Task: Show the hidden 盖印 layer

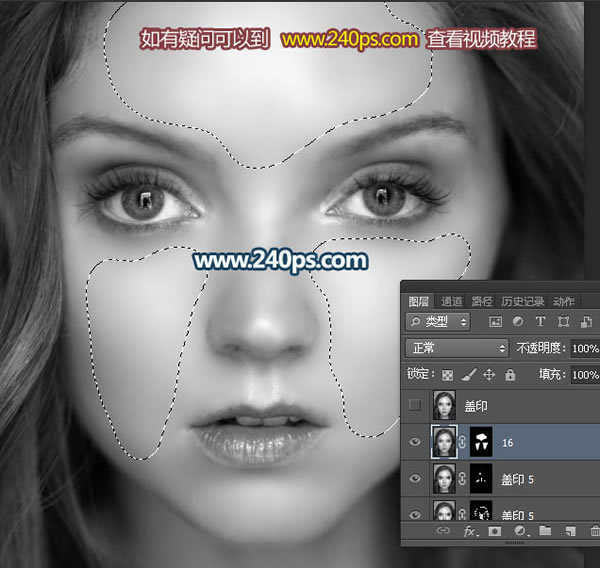Action: click(x=415, y=405)
